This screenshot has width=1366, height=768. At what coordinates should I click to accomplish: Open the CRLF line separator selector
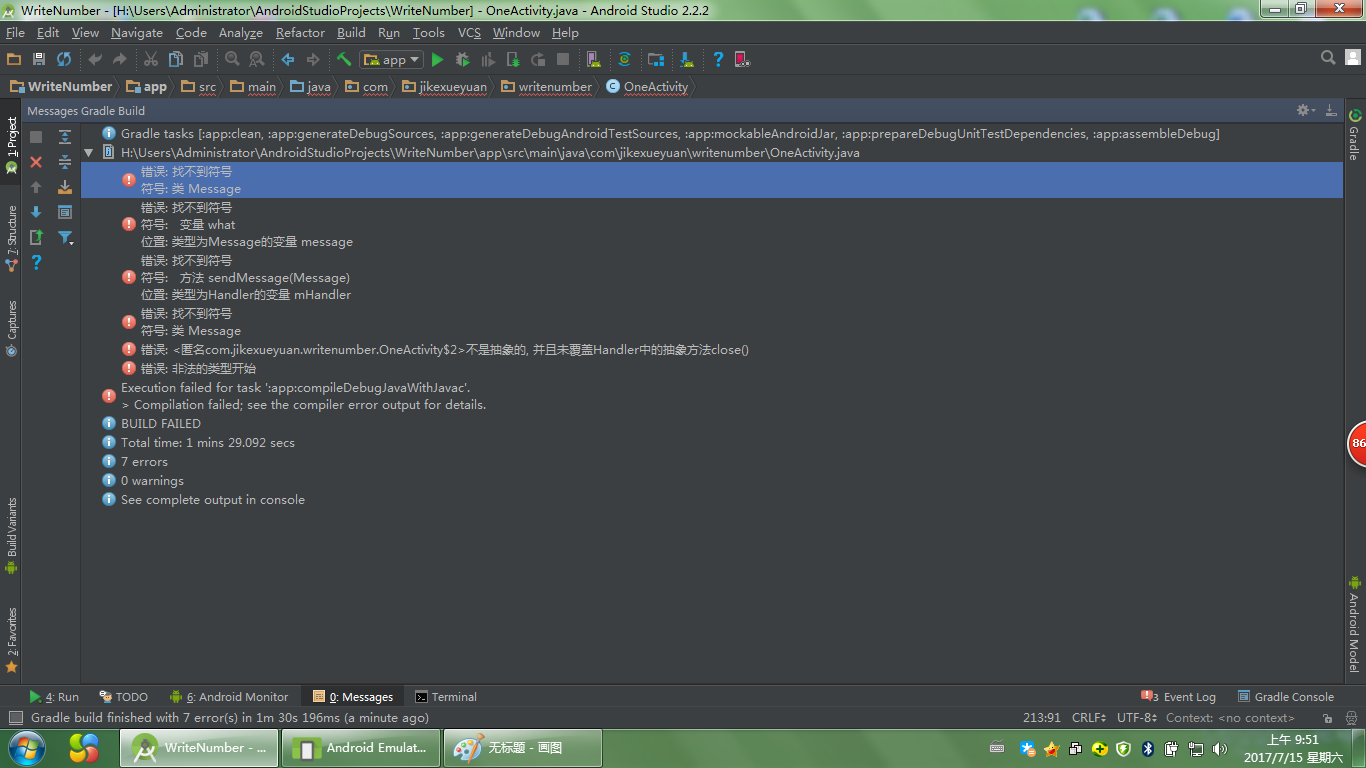click(1089, 718)
